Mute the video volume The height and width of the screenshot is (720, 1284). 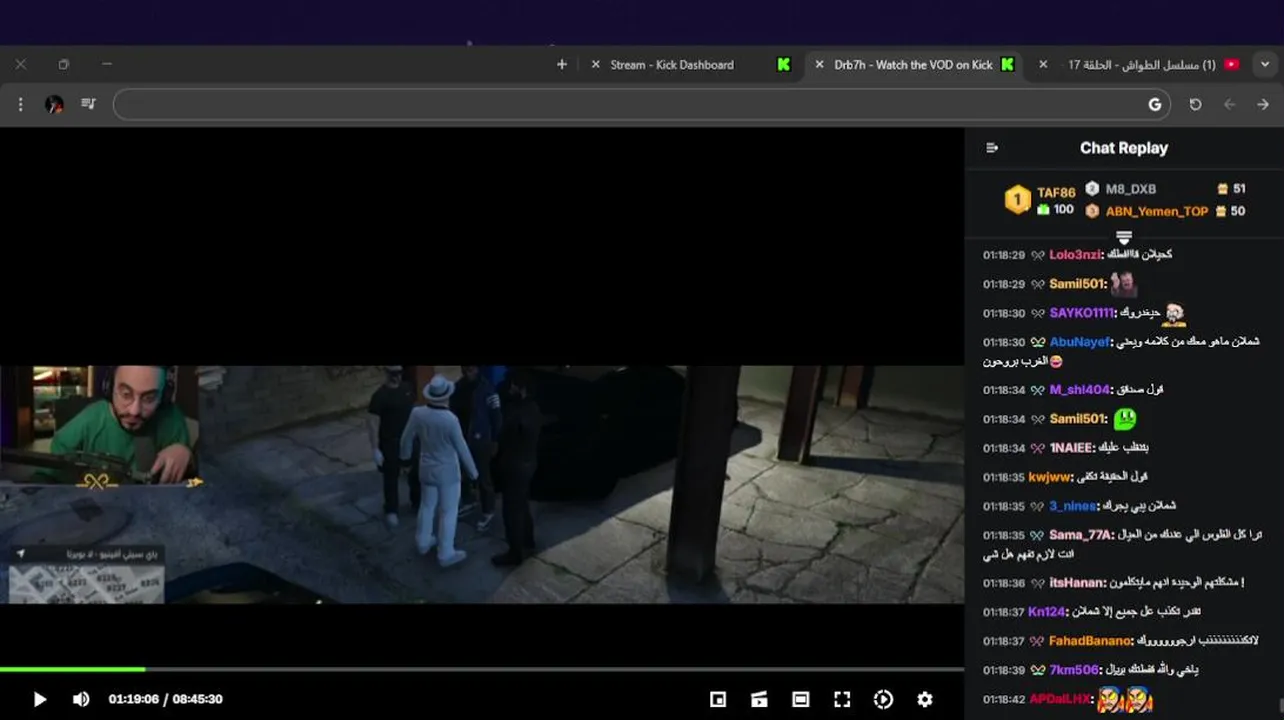pos(81,699)
